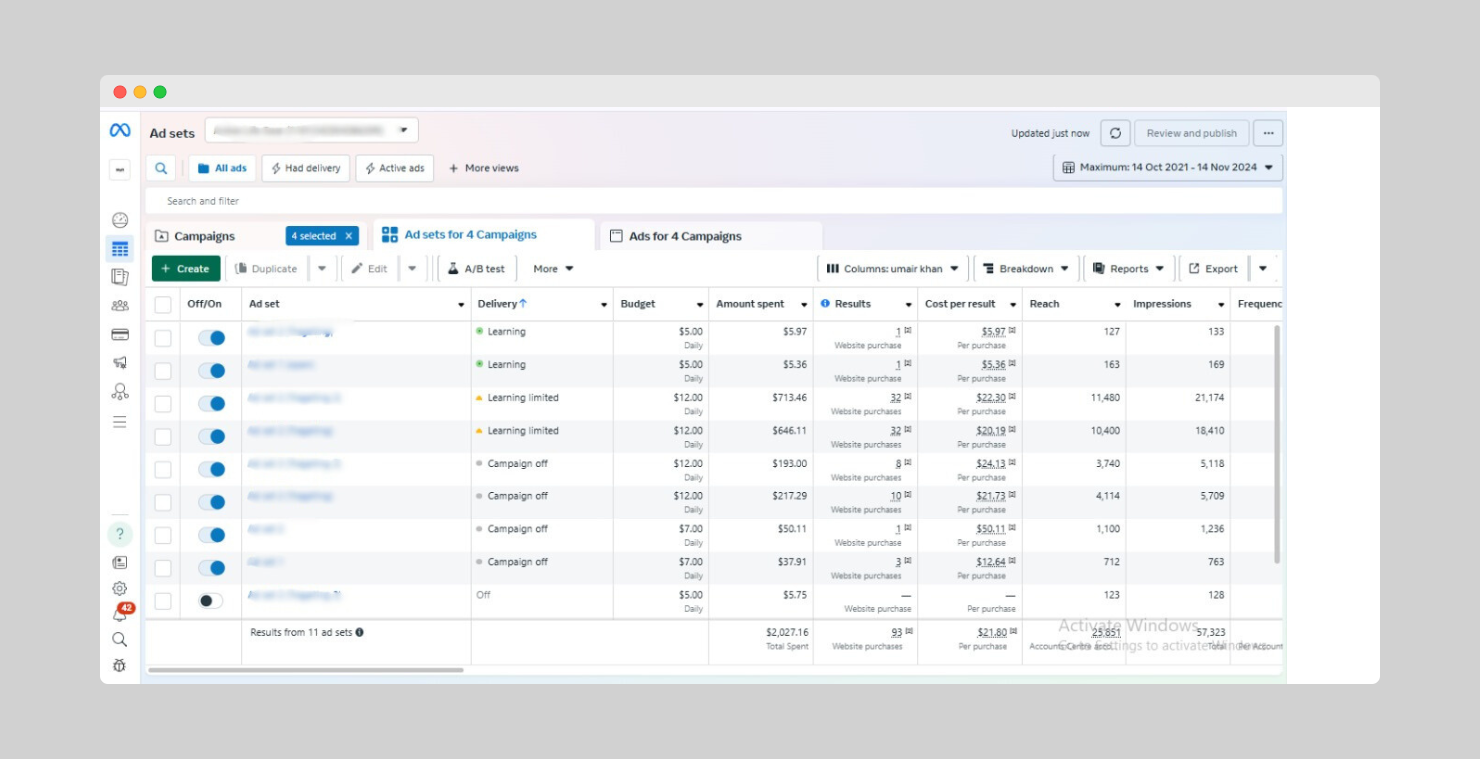Click the bug report icon in sidebar

pyautogui.click(x=120, y=666)
